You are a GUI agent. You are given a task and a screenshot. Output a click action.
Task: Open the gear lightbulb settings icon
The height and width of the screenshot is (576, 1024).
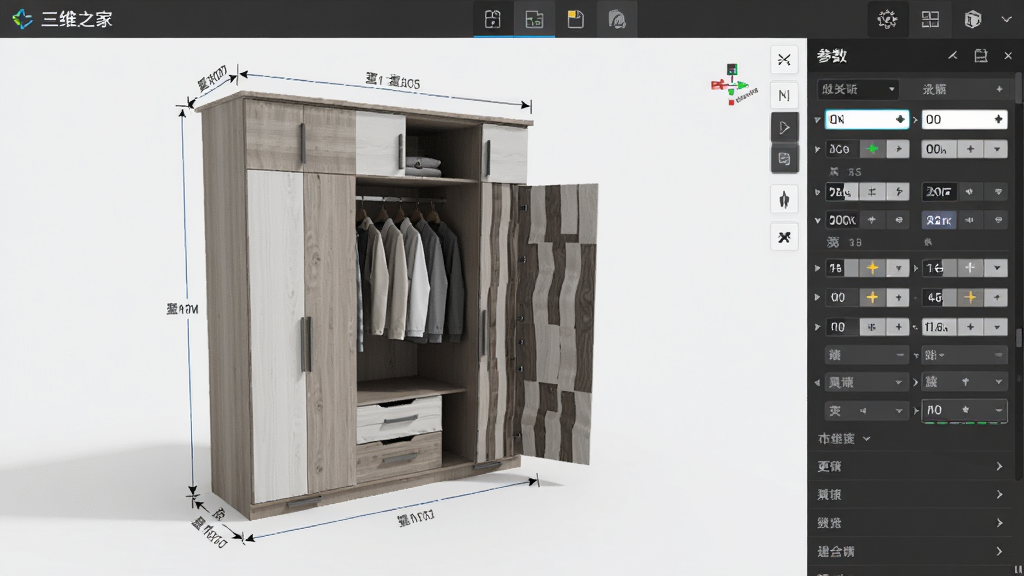[x=887, y=19]
